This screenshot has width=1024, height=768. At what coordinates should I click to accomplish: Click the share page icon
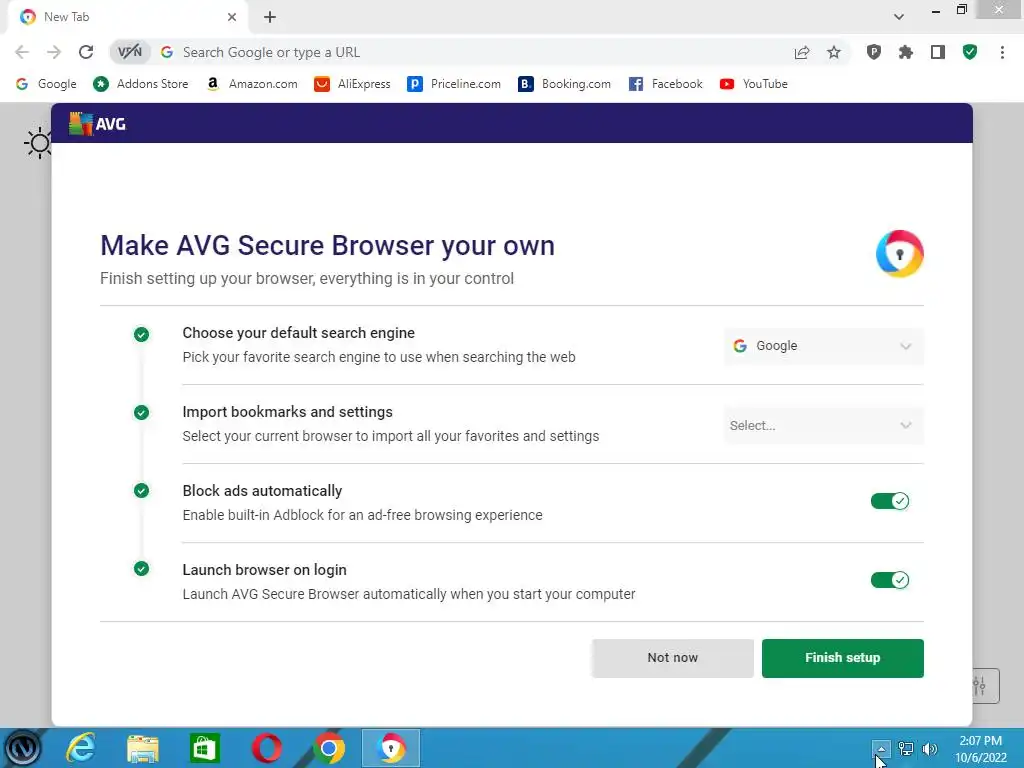tap(802, 52)
